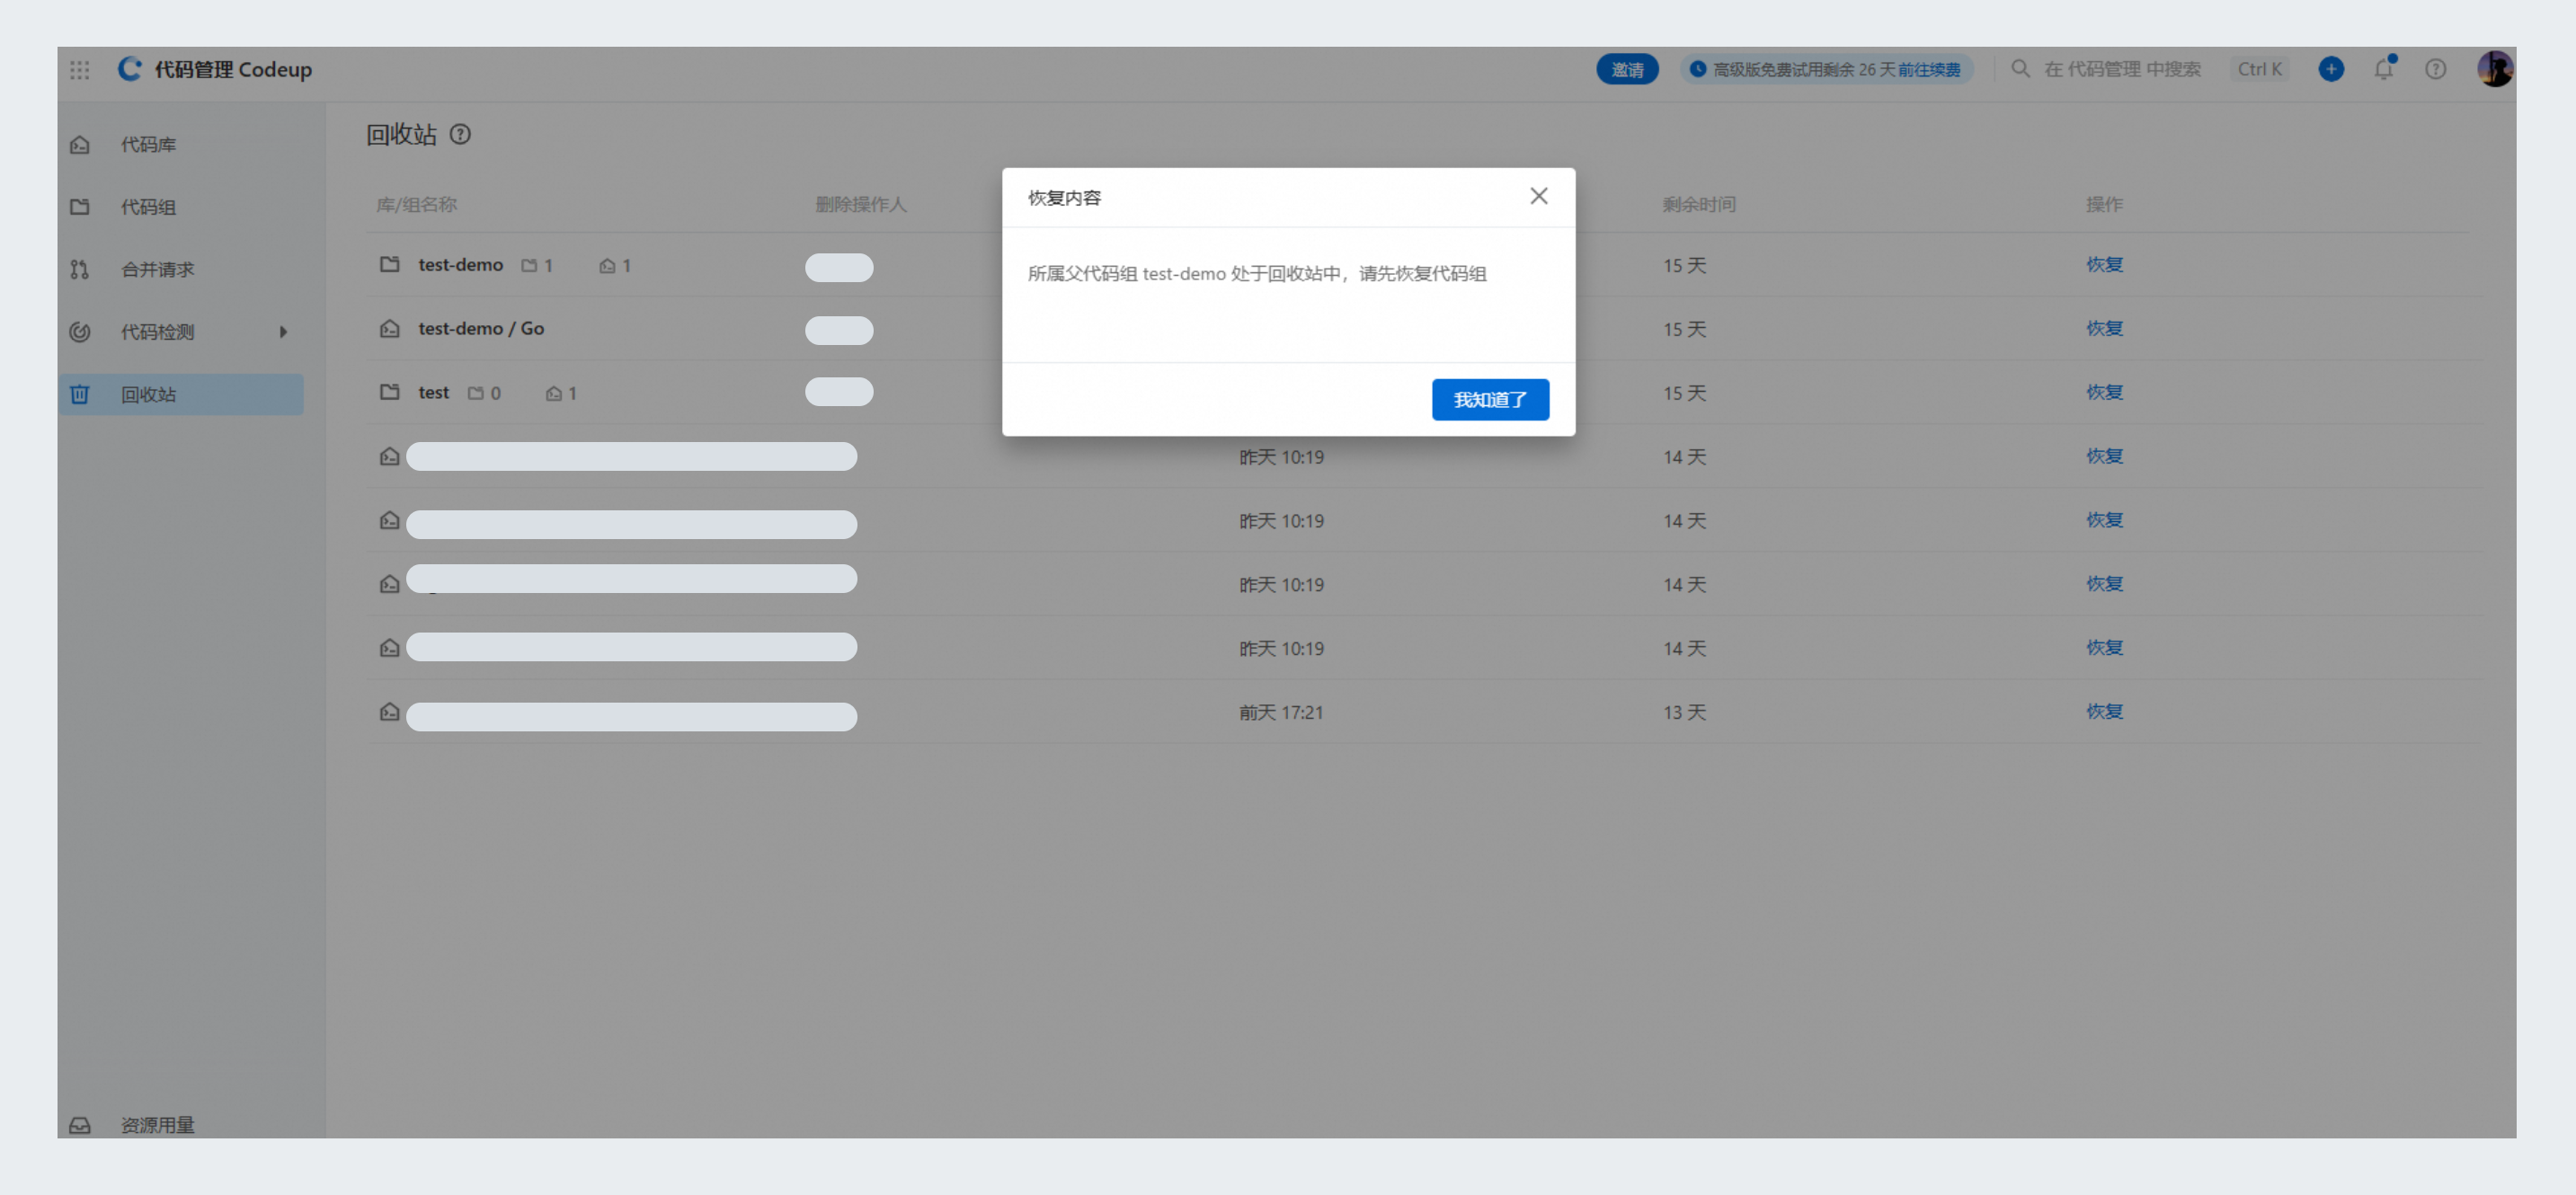Click the folder icon of the test row
Viewport: 2576px width, 1195px height.
tap(389, 392)
